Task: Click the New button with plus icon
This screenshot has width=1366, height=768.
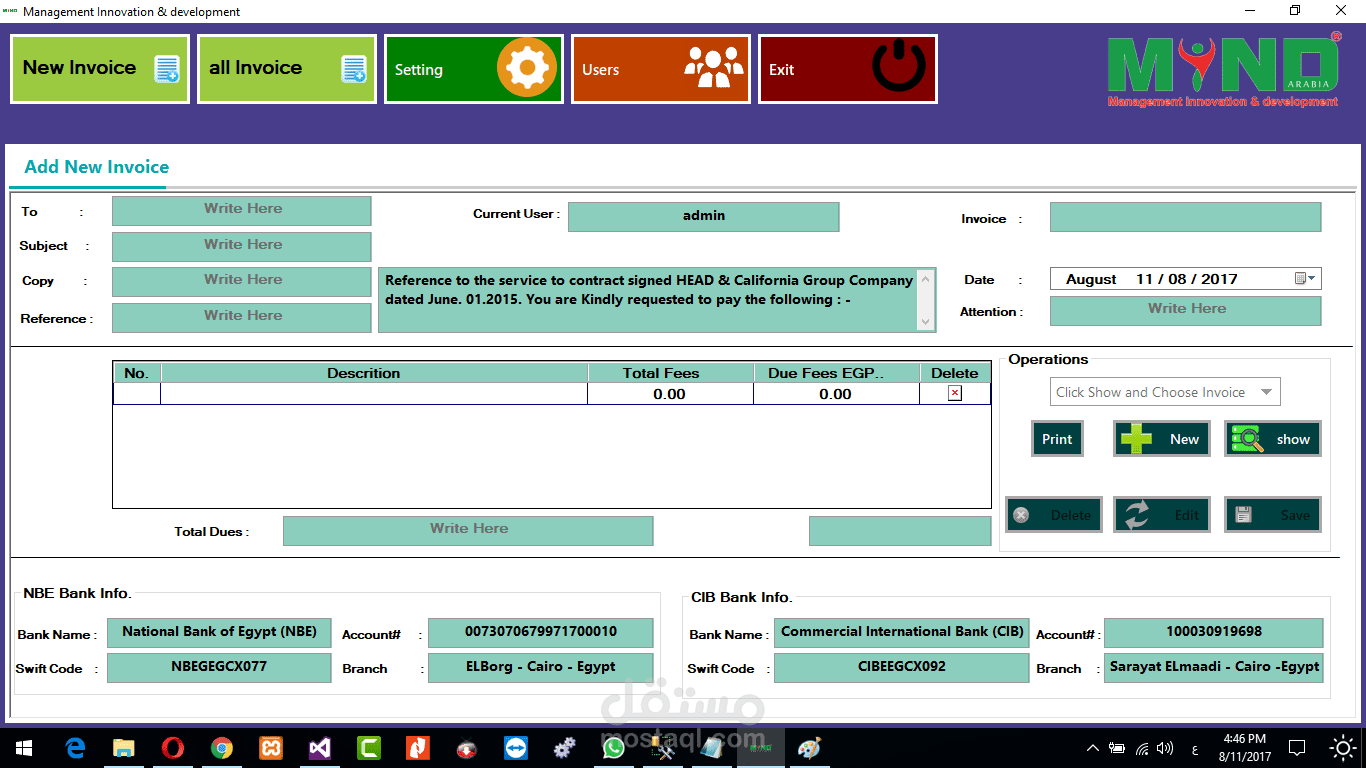Action: click(1162, 439)
